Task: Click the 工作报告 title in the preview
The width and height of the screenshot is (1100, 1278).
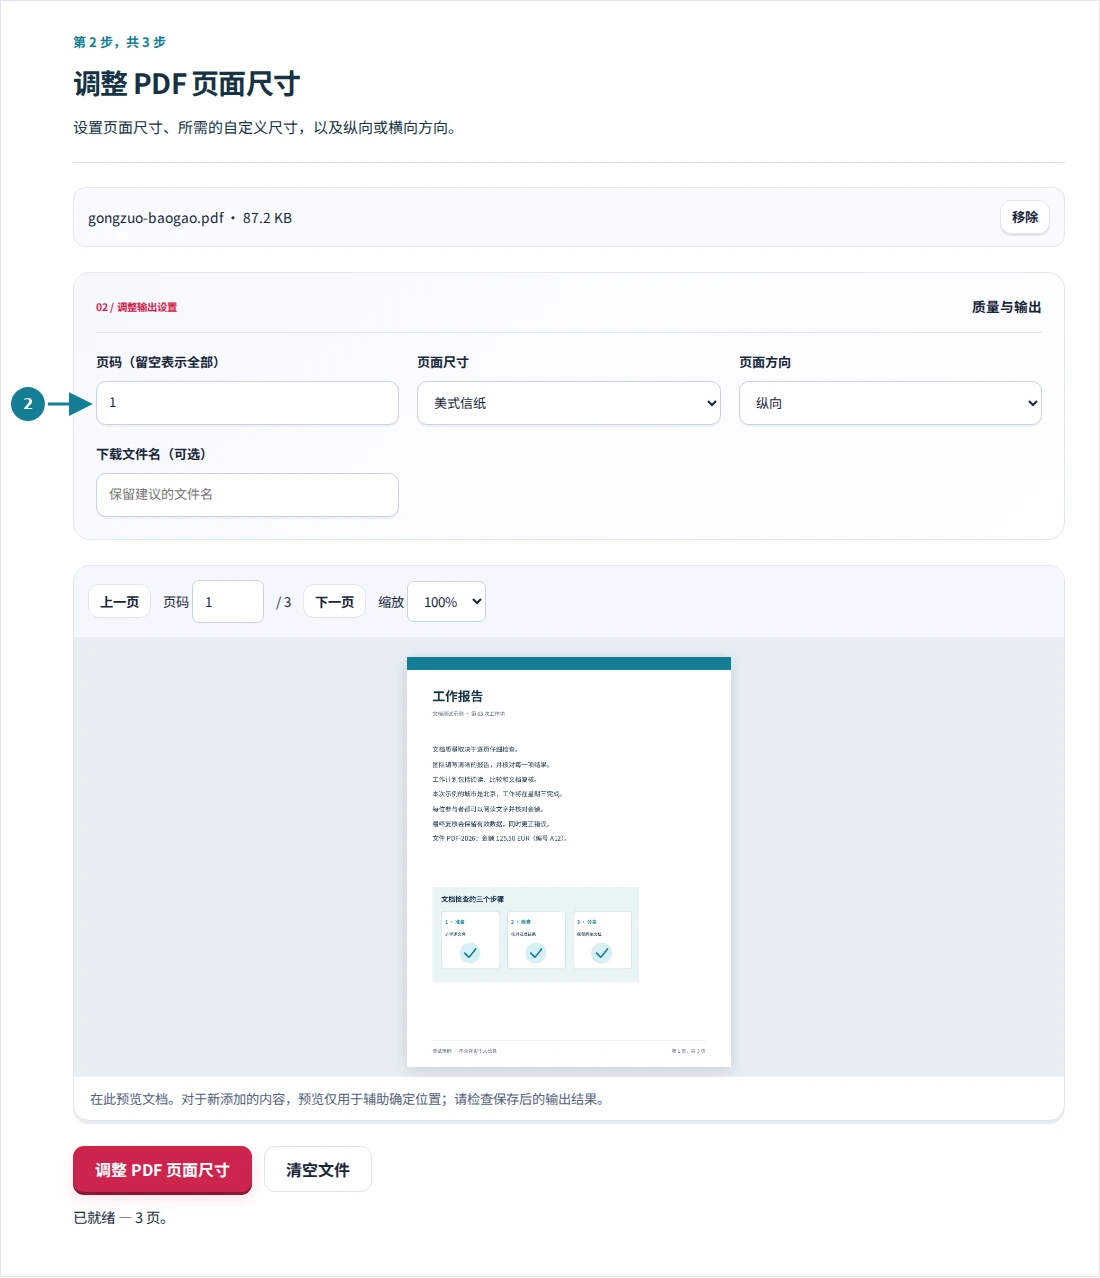Action: coord(458,696)
